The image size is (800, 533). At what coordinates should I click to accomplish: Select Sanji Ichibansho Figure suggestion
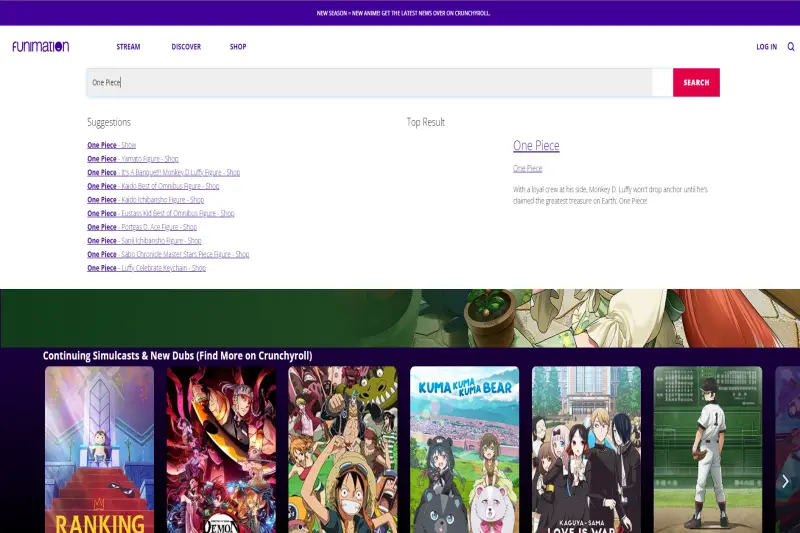pyautogui.click(x=144, y=240)
